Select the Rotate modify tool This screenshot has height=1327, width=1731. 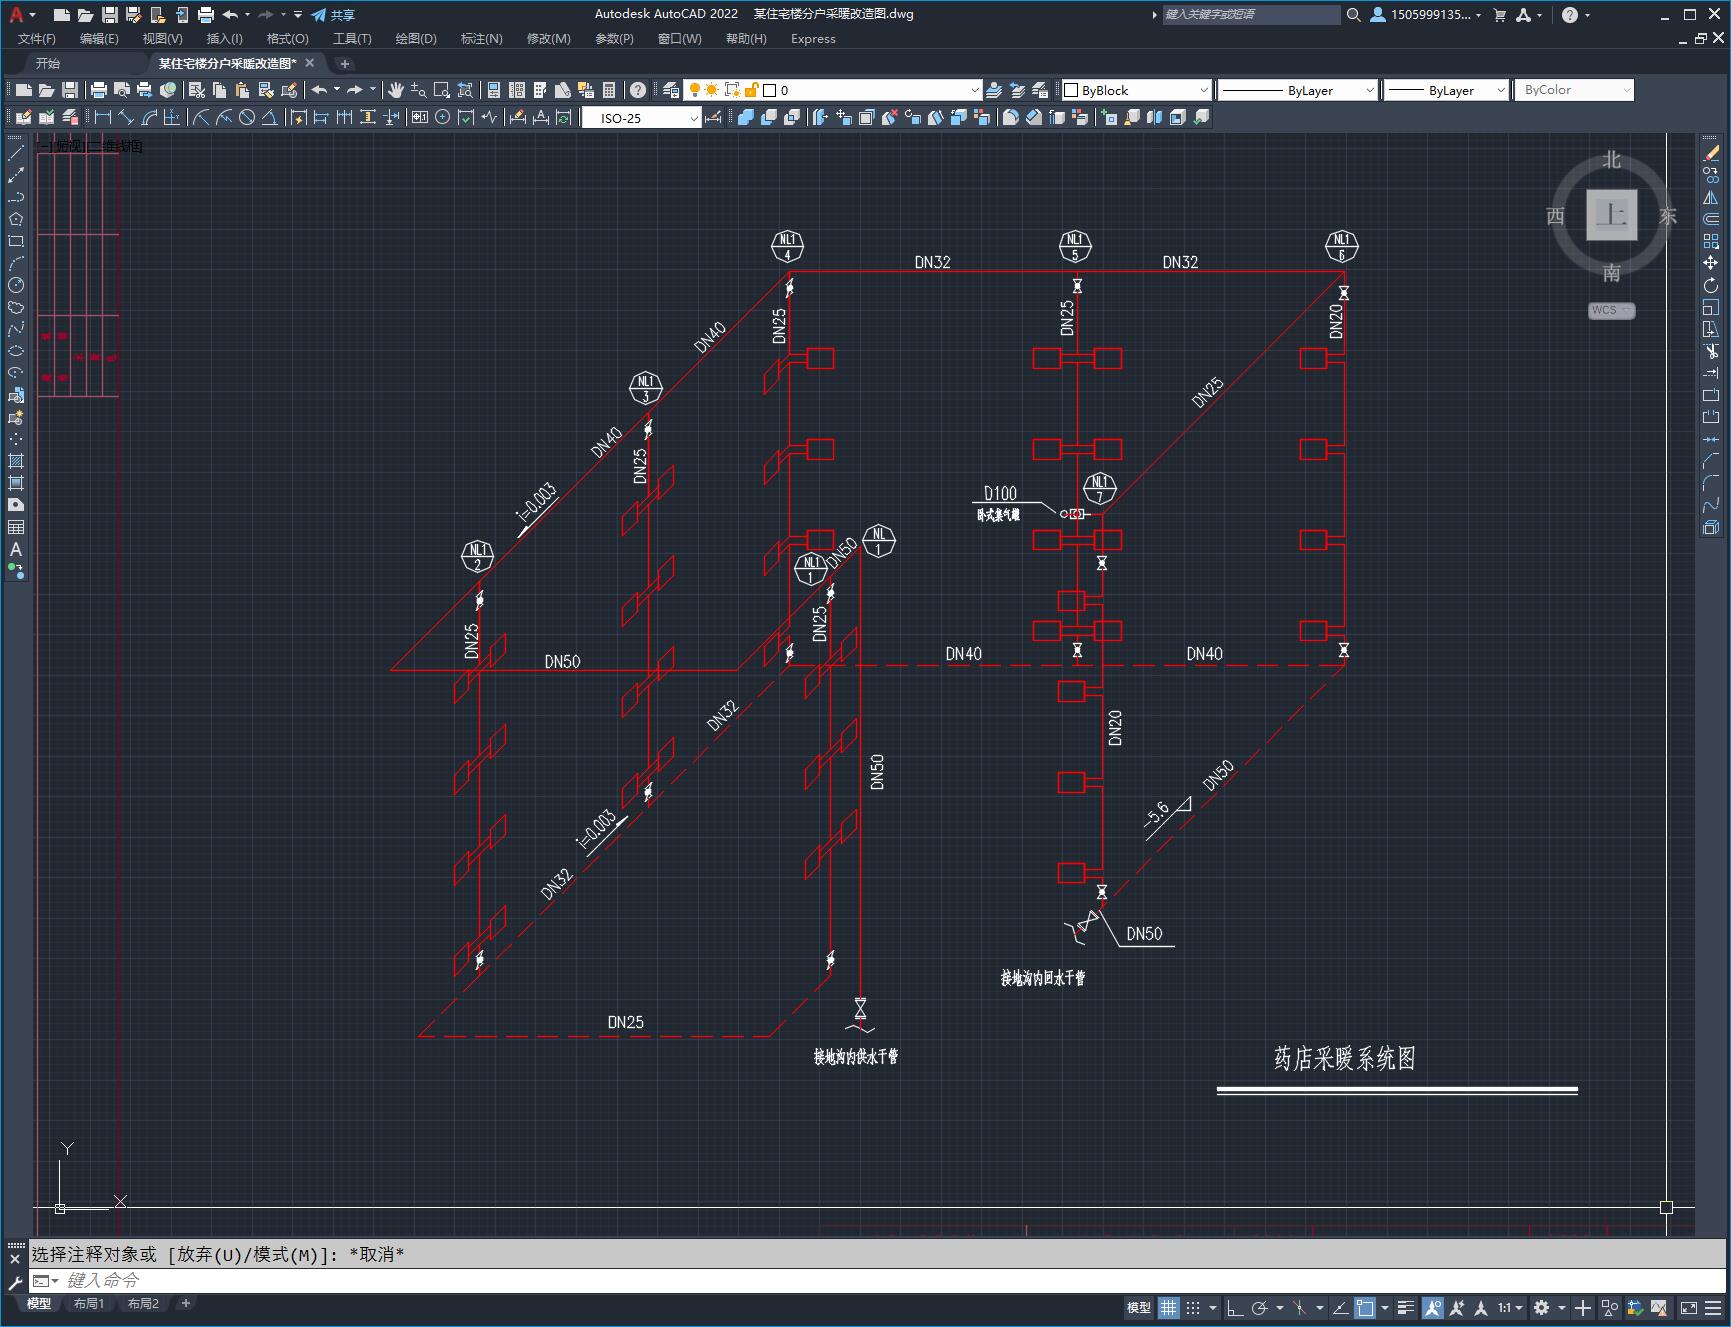tap(1711, 285)
